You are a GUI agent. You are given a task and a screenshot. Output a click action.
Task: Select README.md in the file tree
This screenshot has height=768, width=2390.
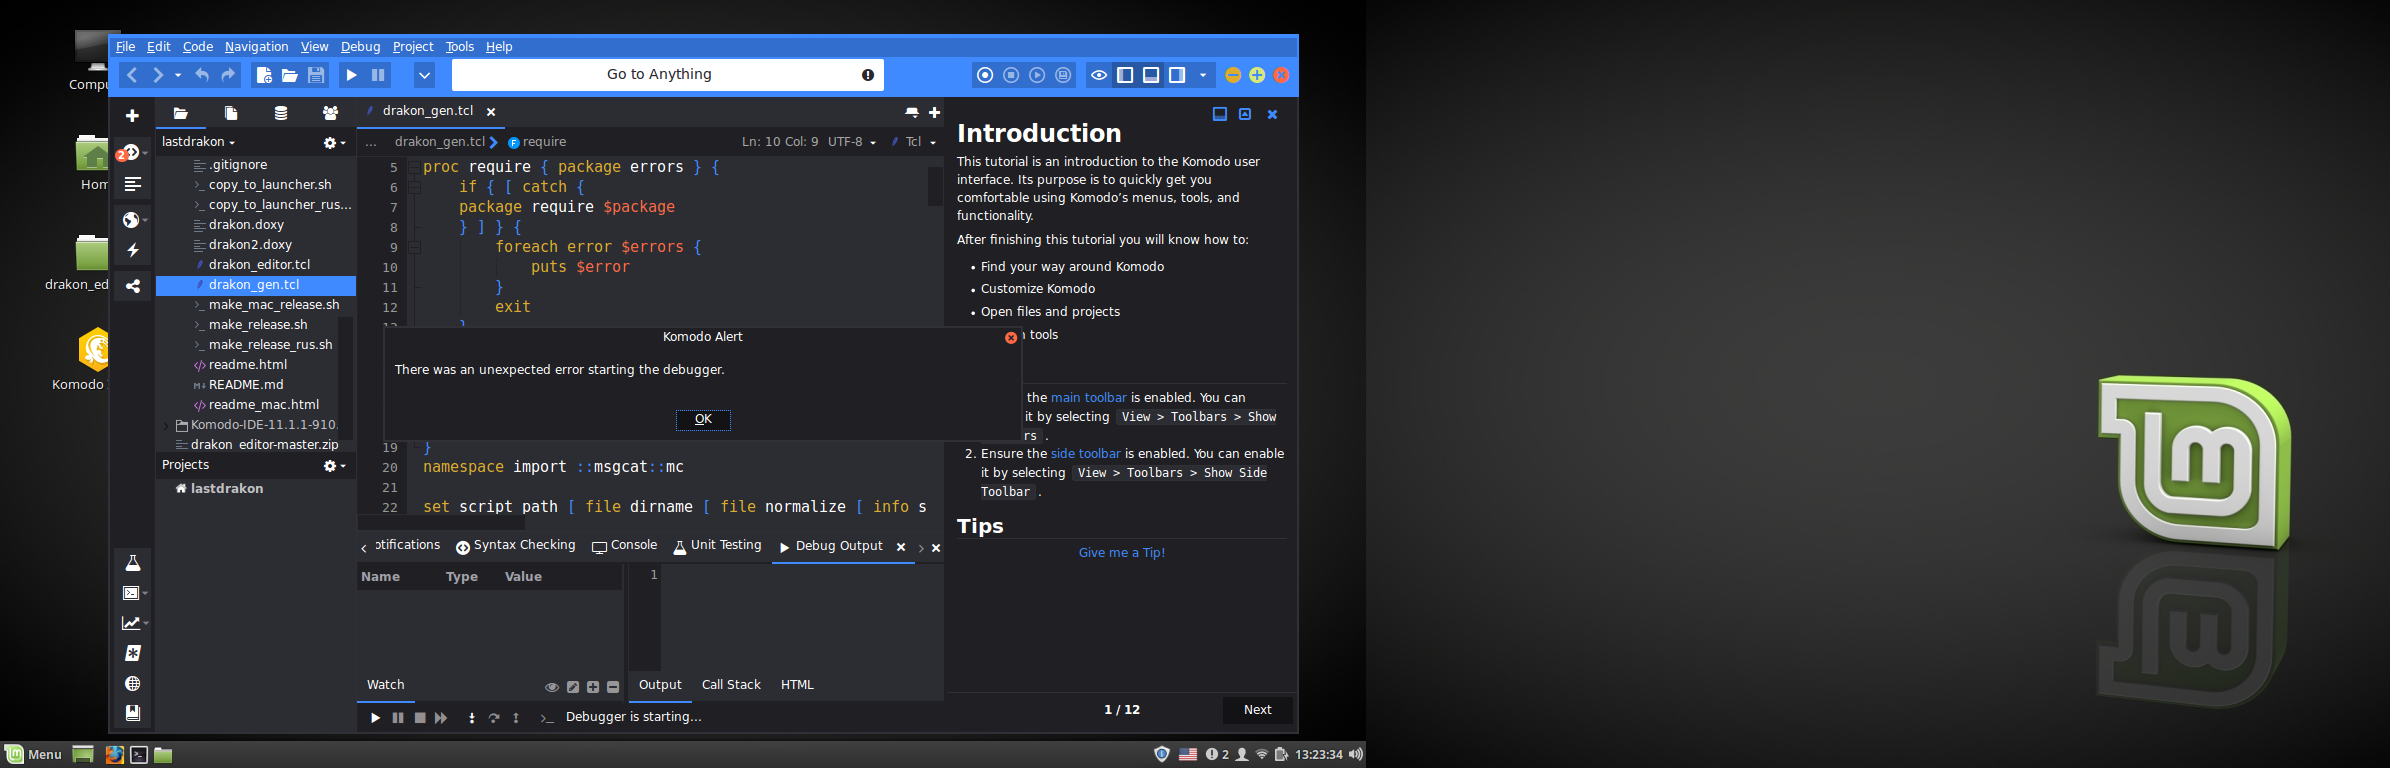pyautogui.click(x=246, y=385)
